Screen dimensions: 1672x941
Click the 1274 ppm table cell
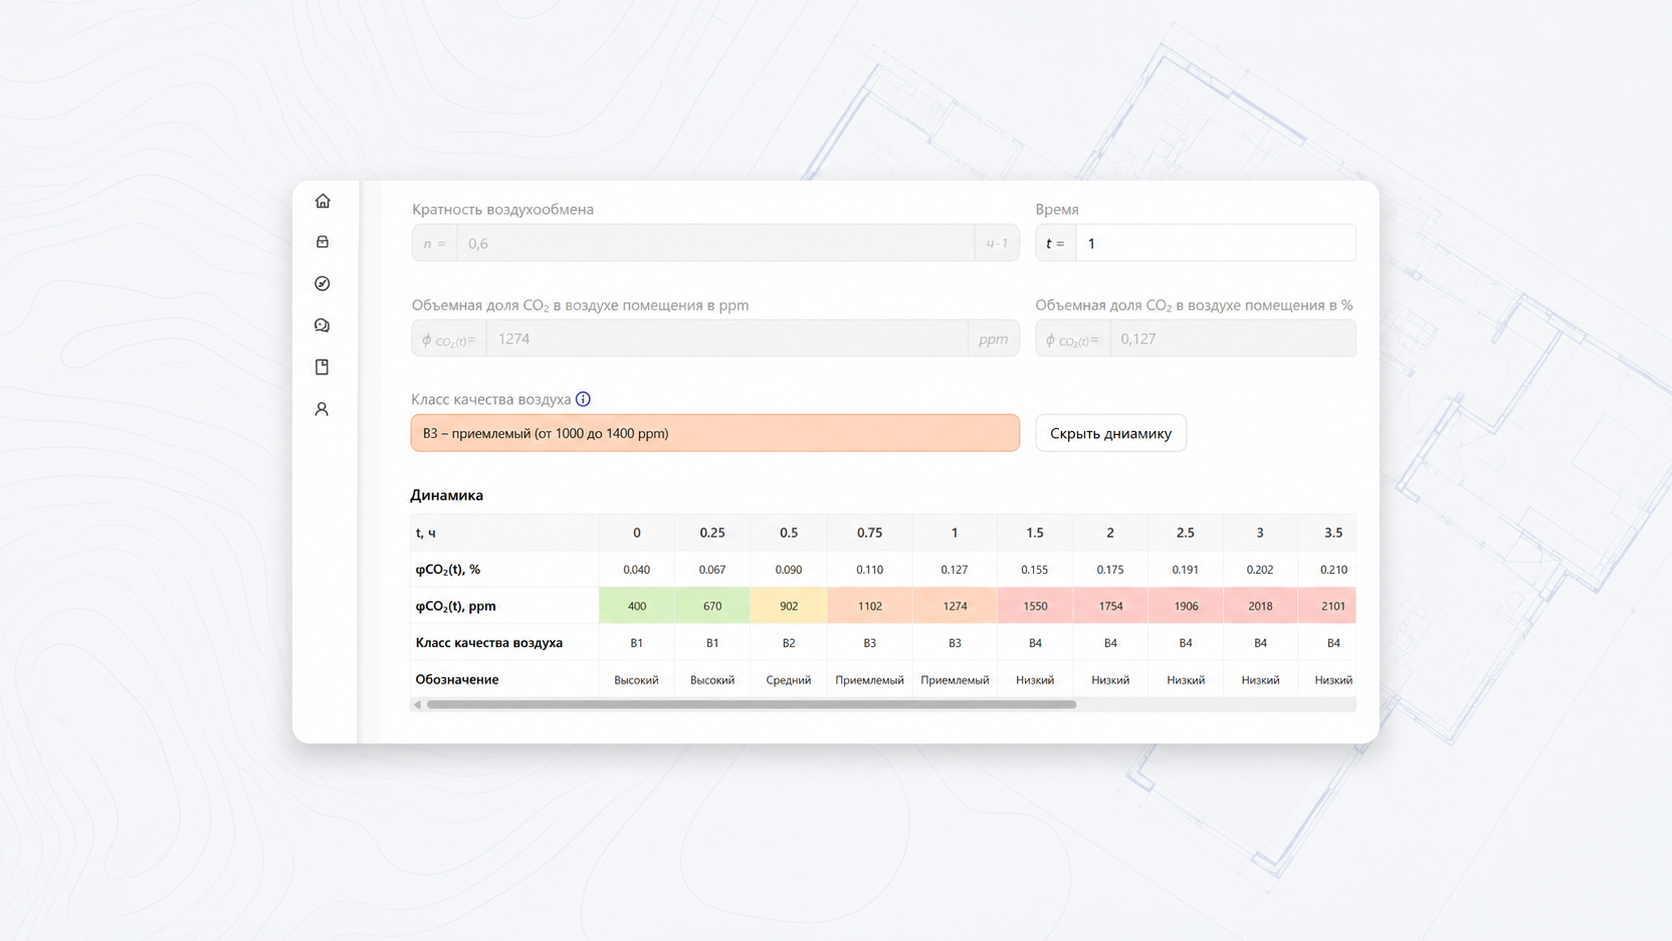(x=954, y=606)
